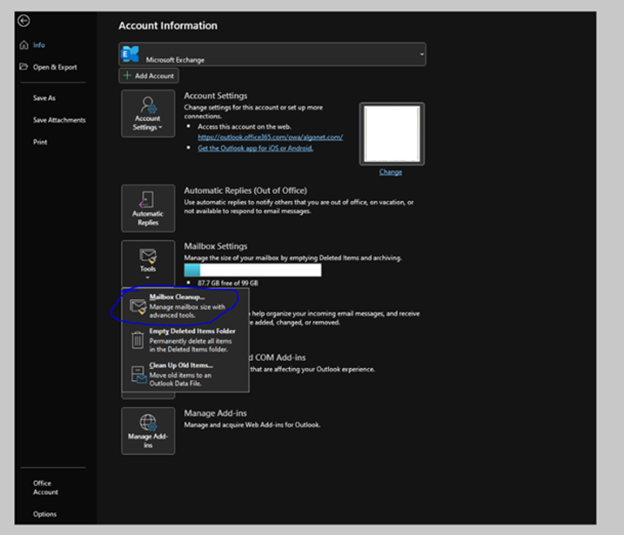
Task: Toggle the Tools dropdown button
Action: click(x=148, y=263)
